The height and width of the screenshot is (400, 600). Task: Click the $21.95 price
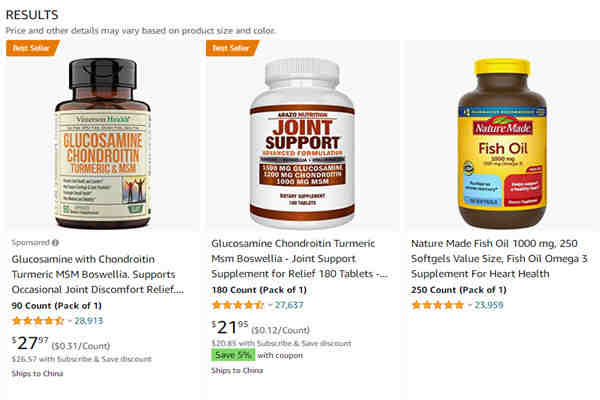(x=230, y=327)
